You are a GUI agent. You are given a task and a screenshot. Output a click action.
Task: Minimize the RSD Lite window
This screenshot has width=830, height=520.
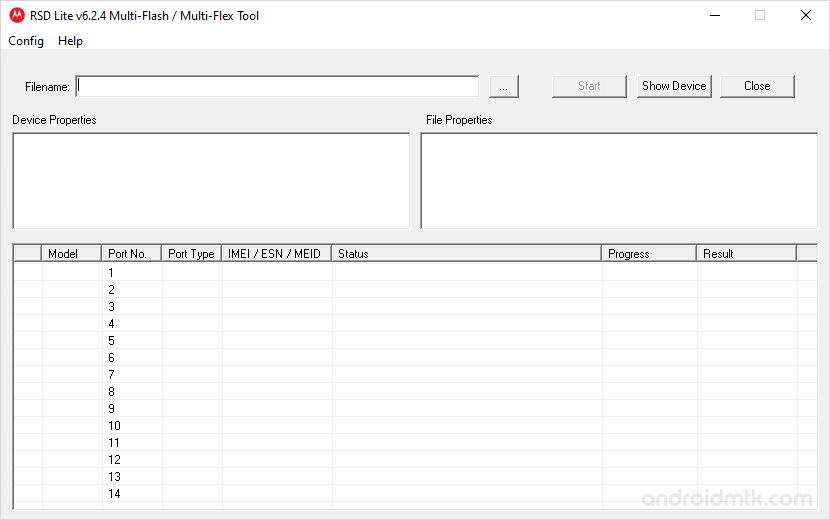[x=715, y=15]
